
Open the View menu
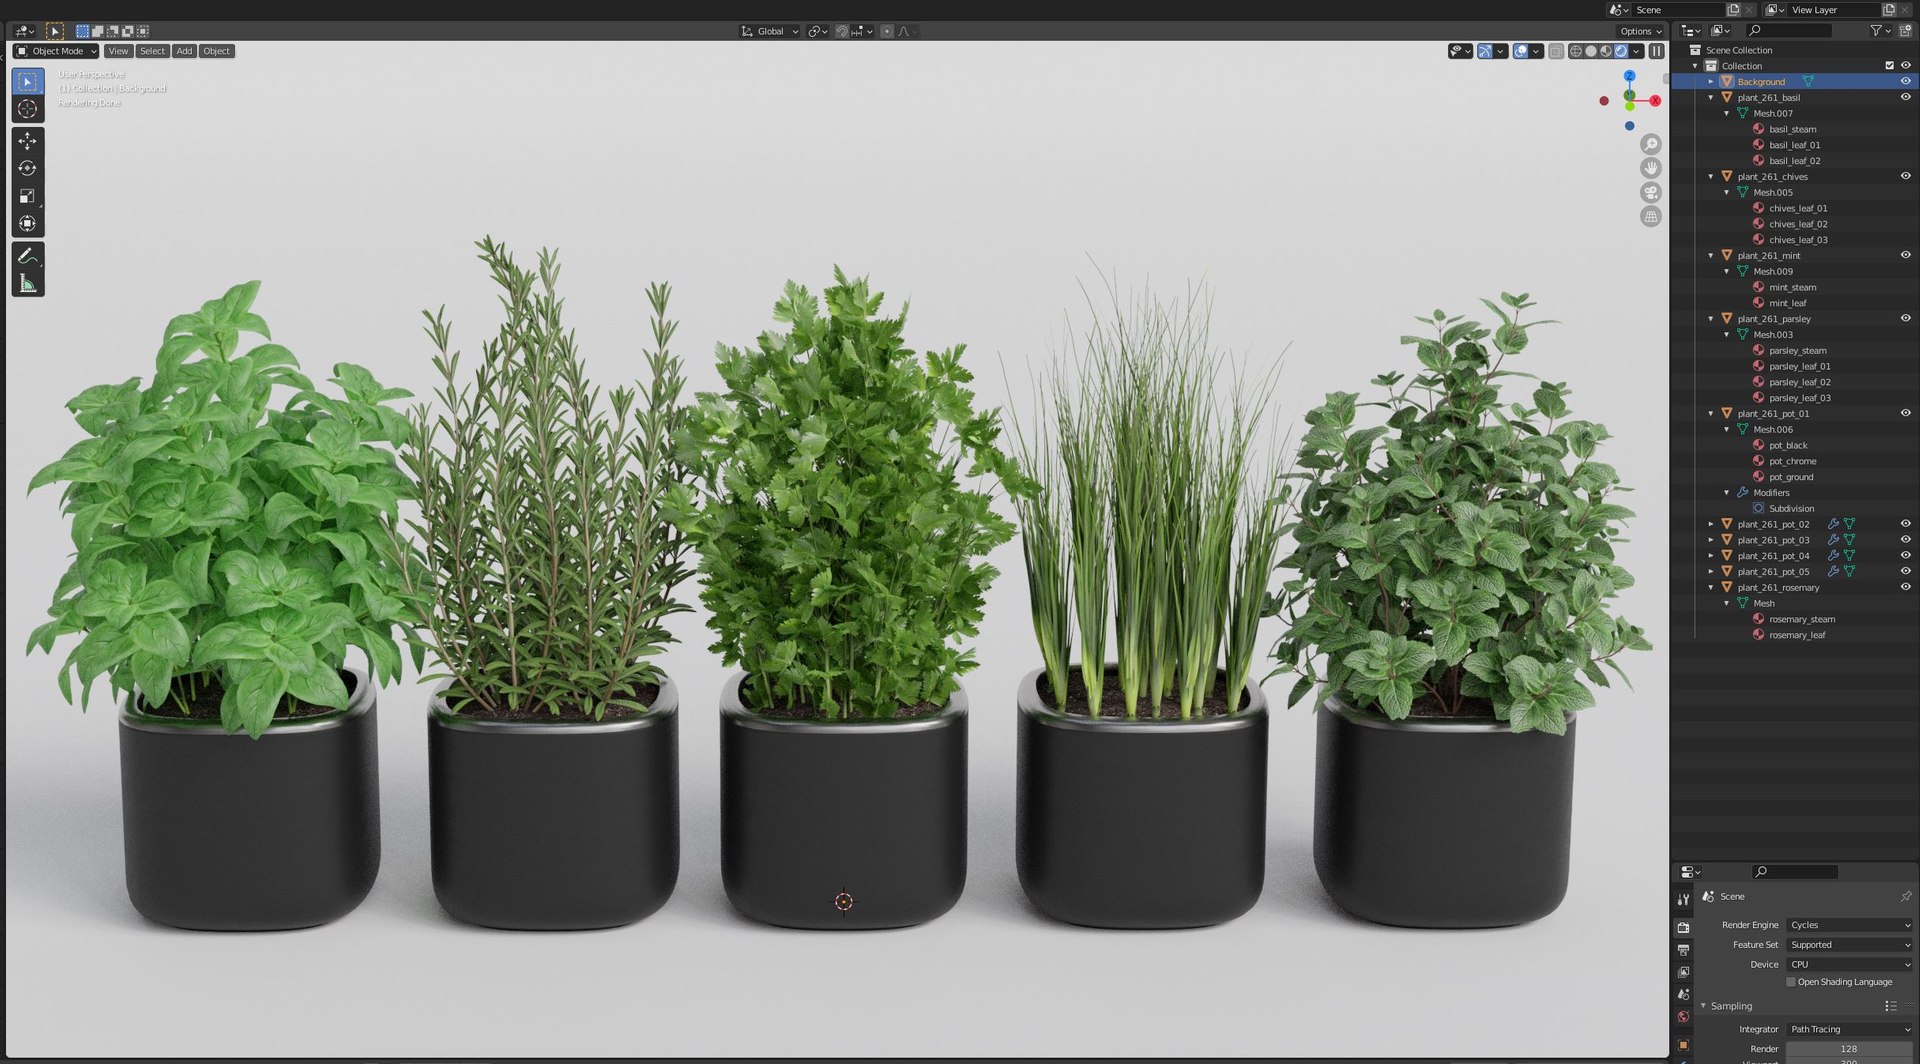(118, 51)
